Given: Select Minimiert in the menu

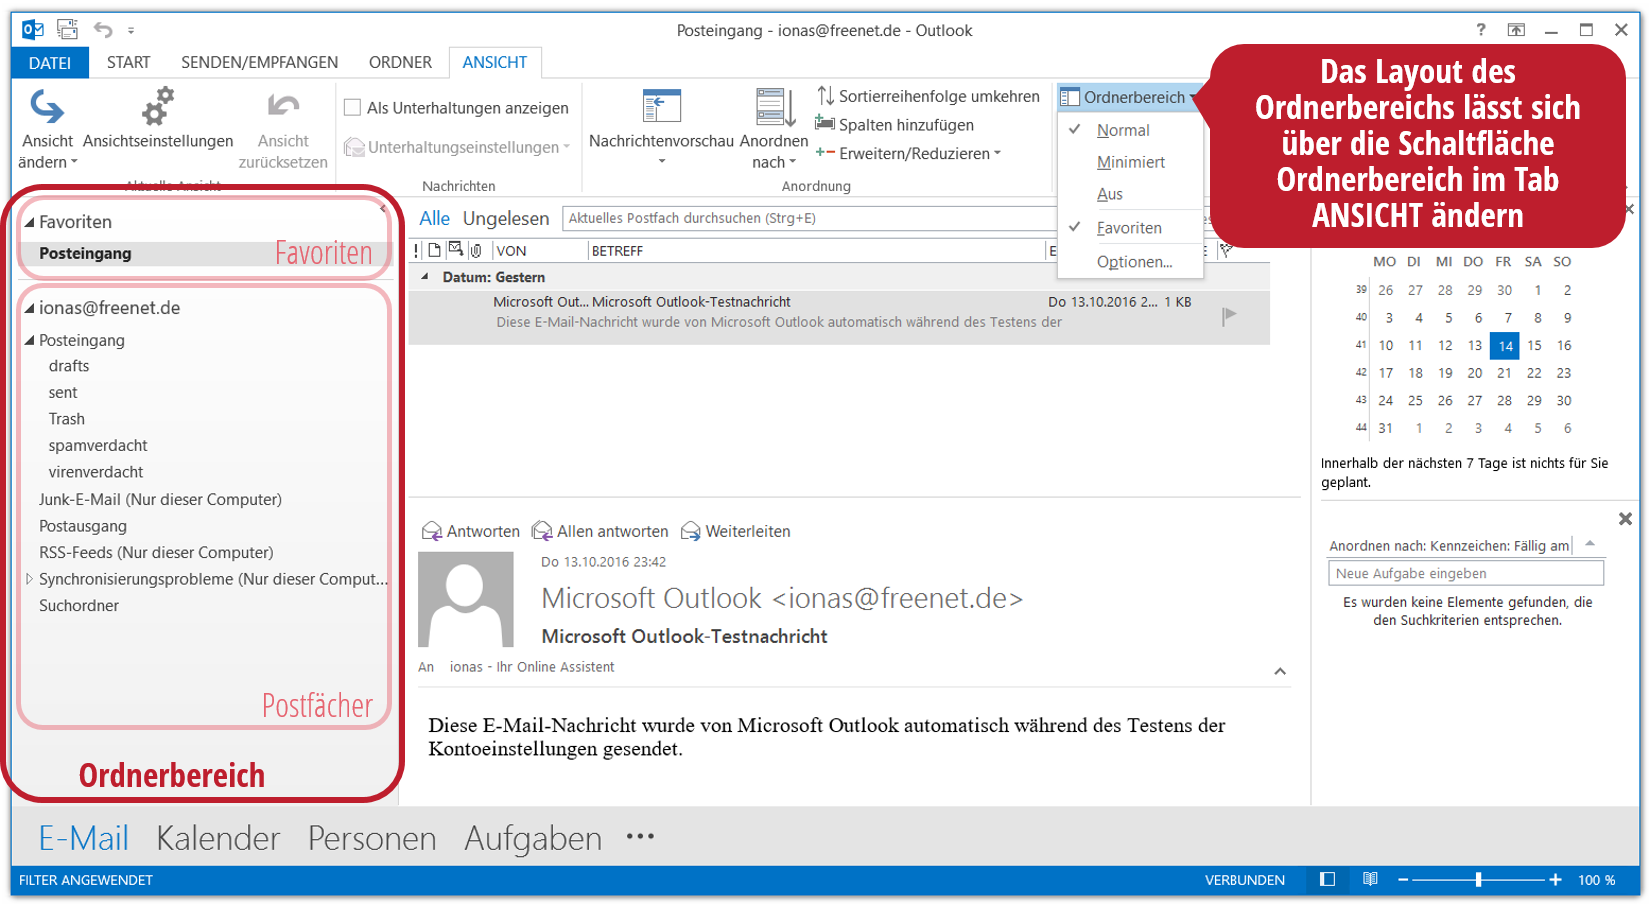Looking at the screenshot, I should click(1130, 162).
